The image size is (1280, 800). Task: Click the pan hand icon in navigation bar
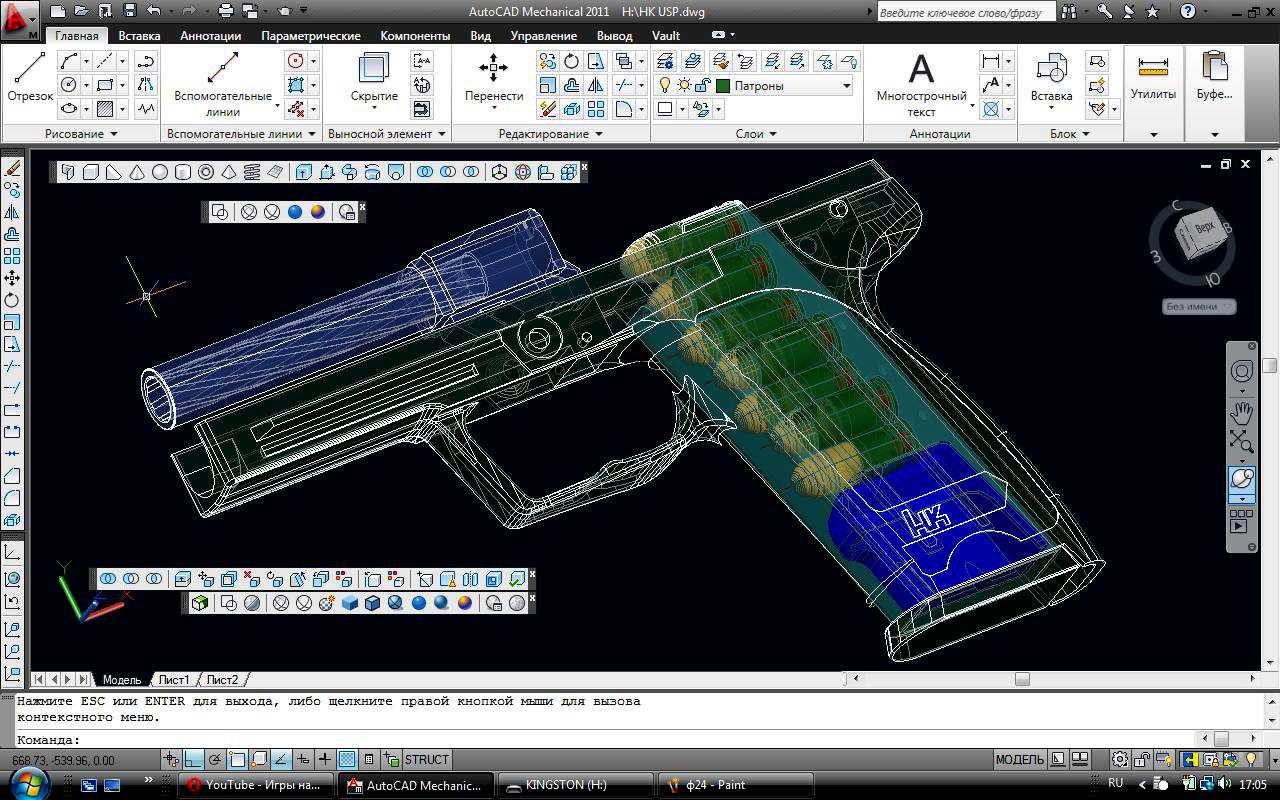1242,411
